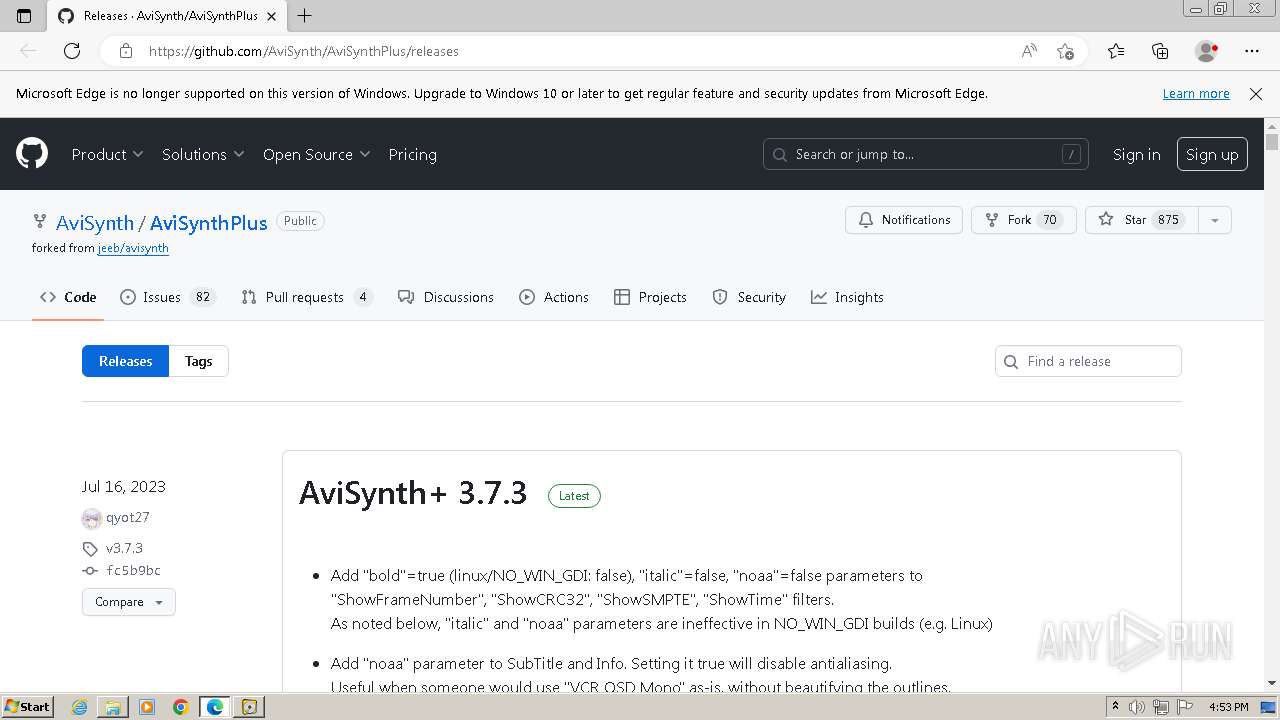Select the Releases toggle button

pyautogui.click(x=125, y=361)
